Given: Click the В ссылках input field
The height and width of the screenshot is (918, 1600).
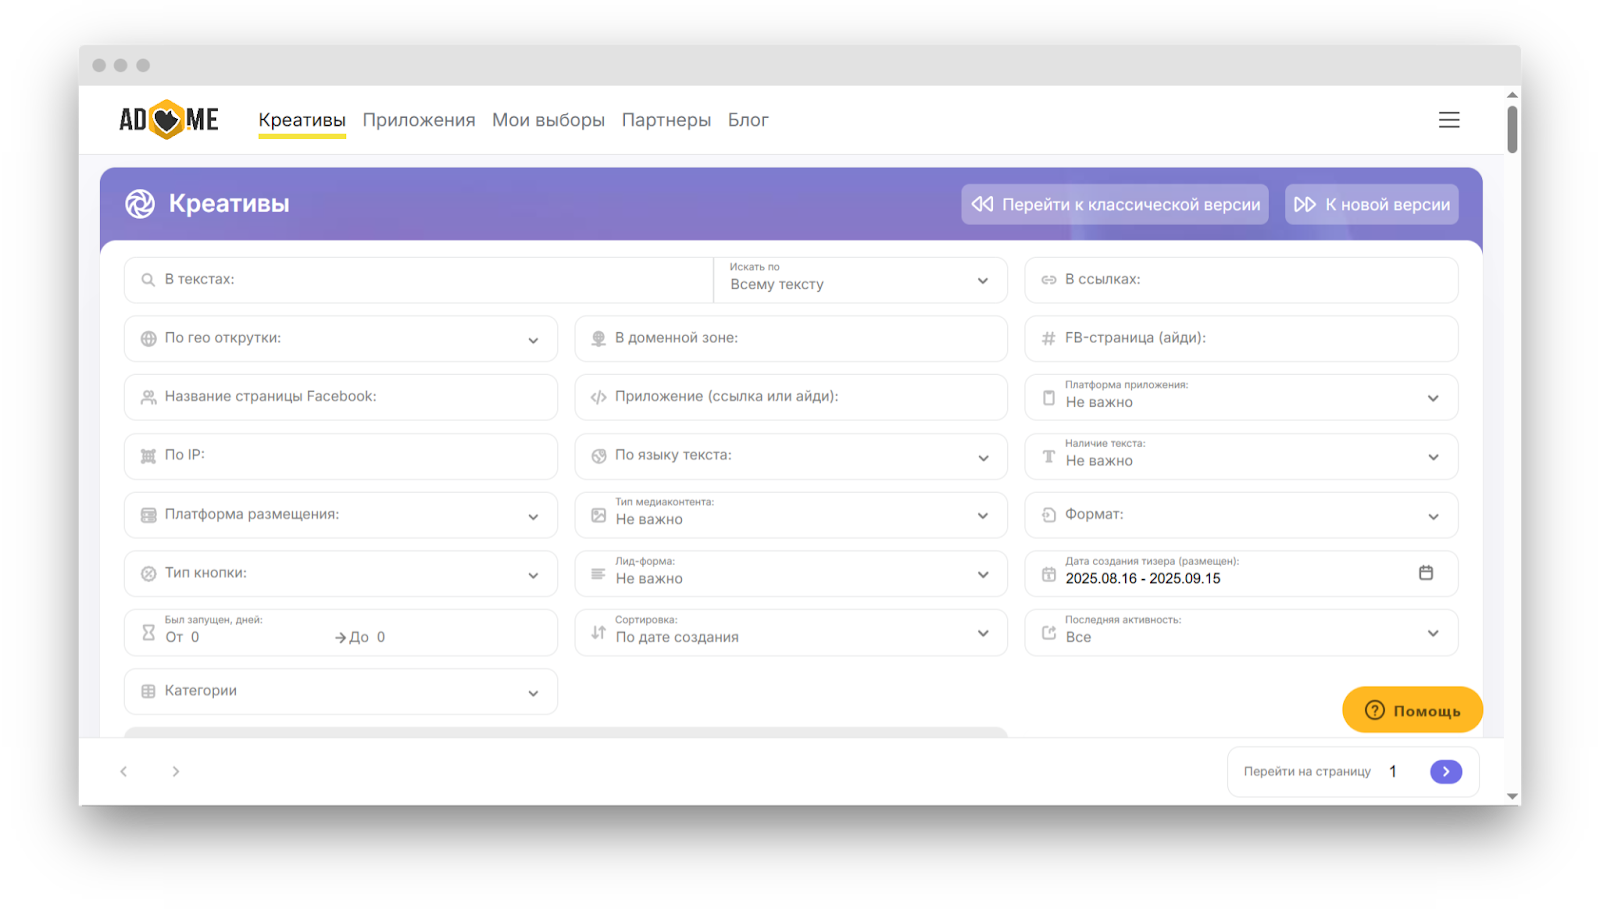Looking at the screenshot, I should (x=1250, y=280).
